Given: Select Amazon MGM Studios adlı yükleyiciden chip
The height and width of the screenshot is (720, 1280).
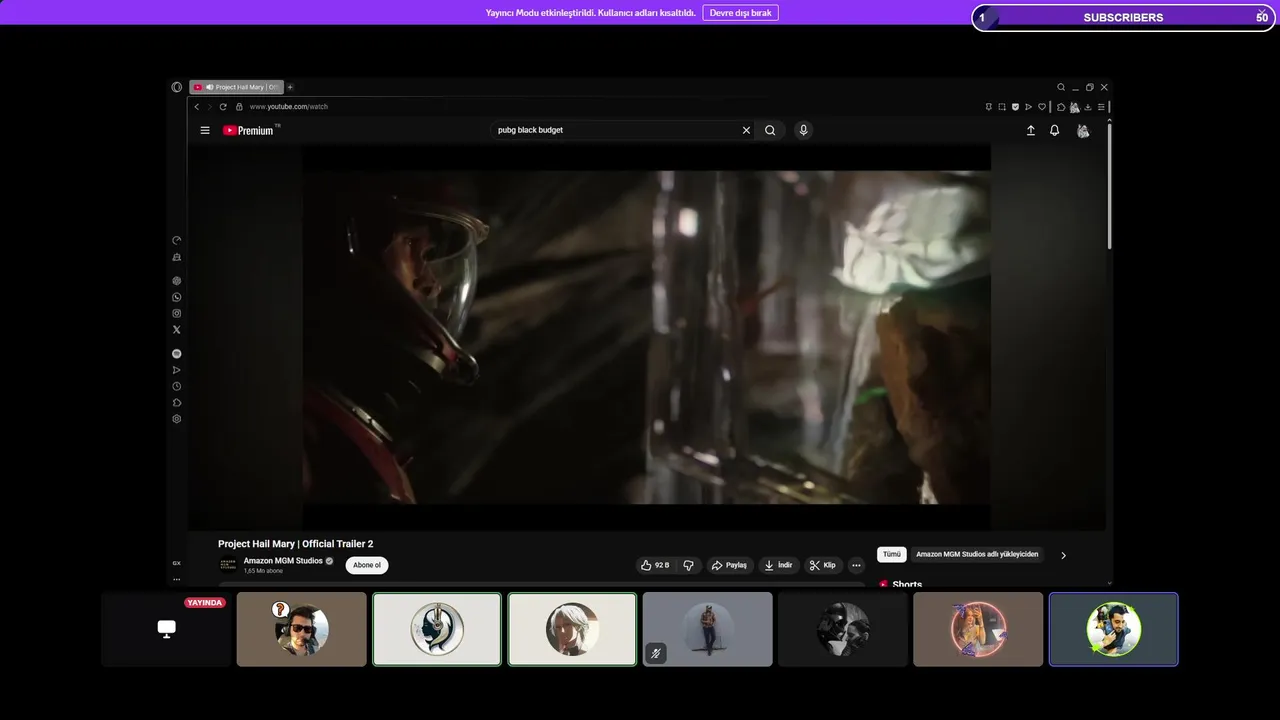Looking at the screenshot, I should 977,554.
